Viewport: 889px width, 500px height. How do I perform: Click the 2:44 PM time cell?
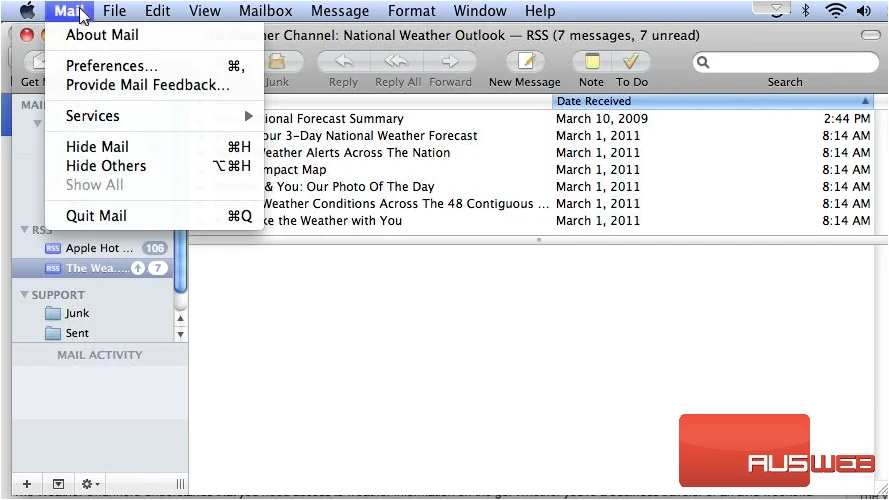[x=846, y=118]
